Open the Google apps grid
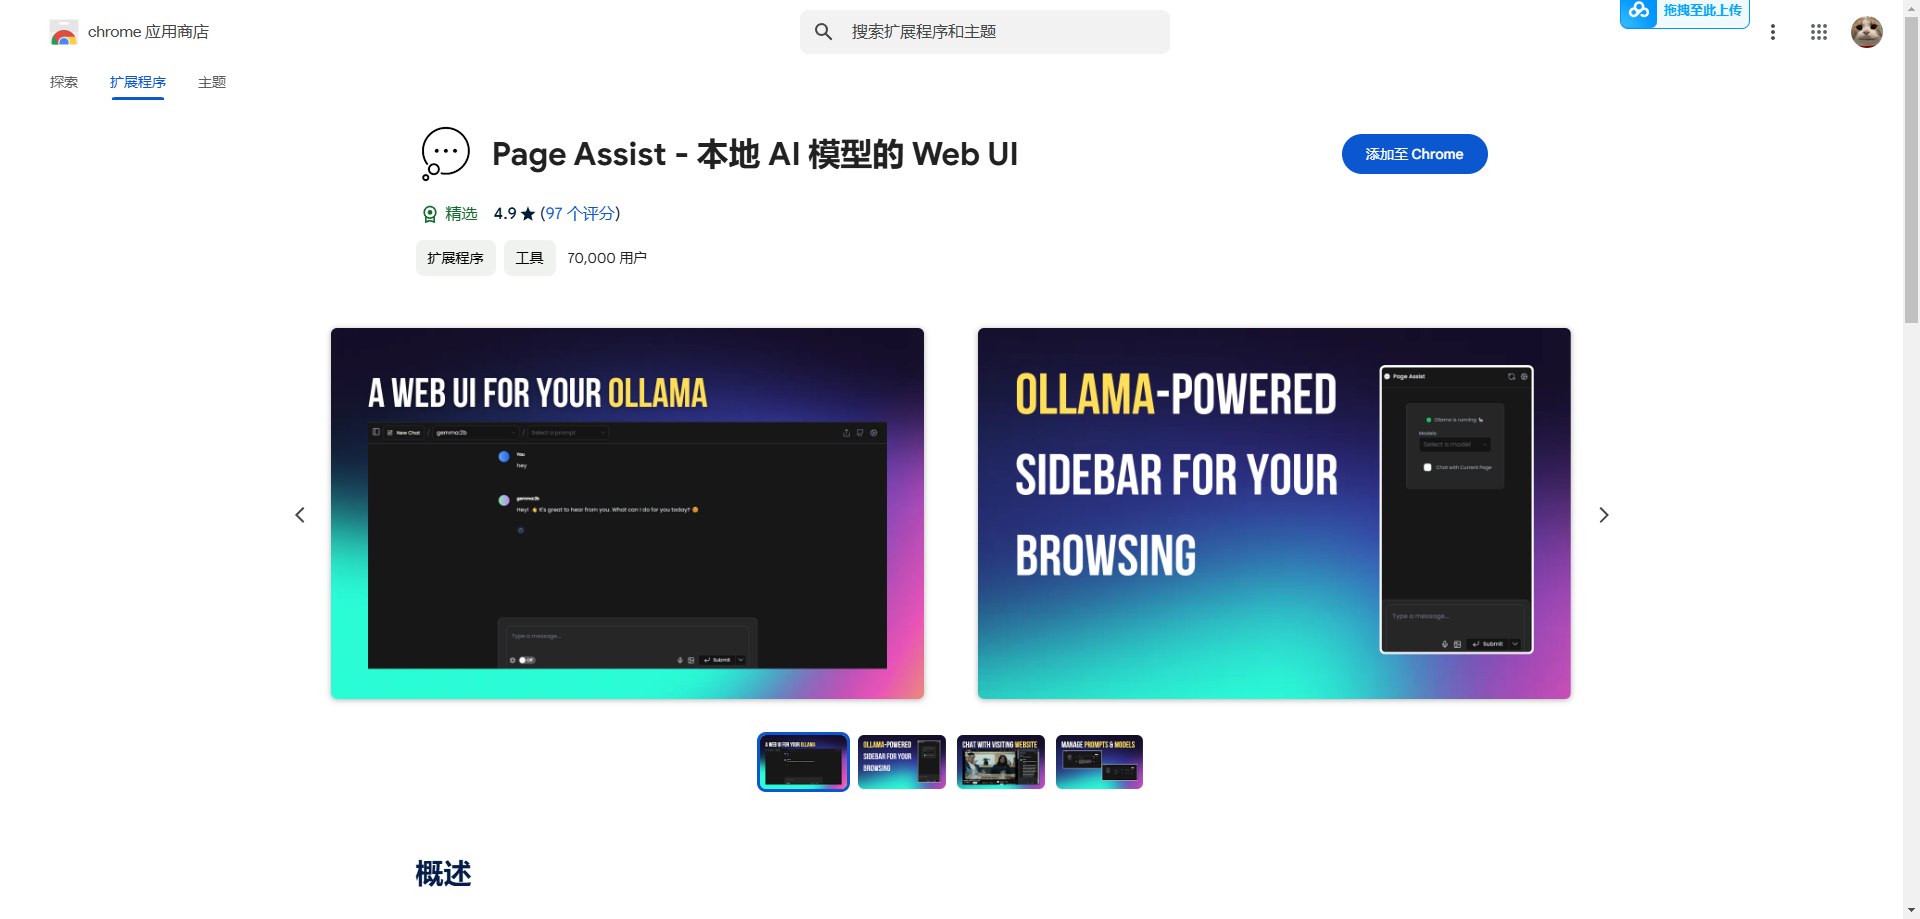 (1819, 32)
